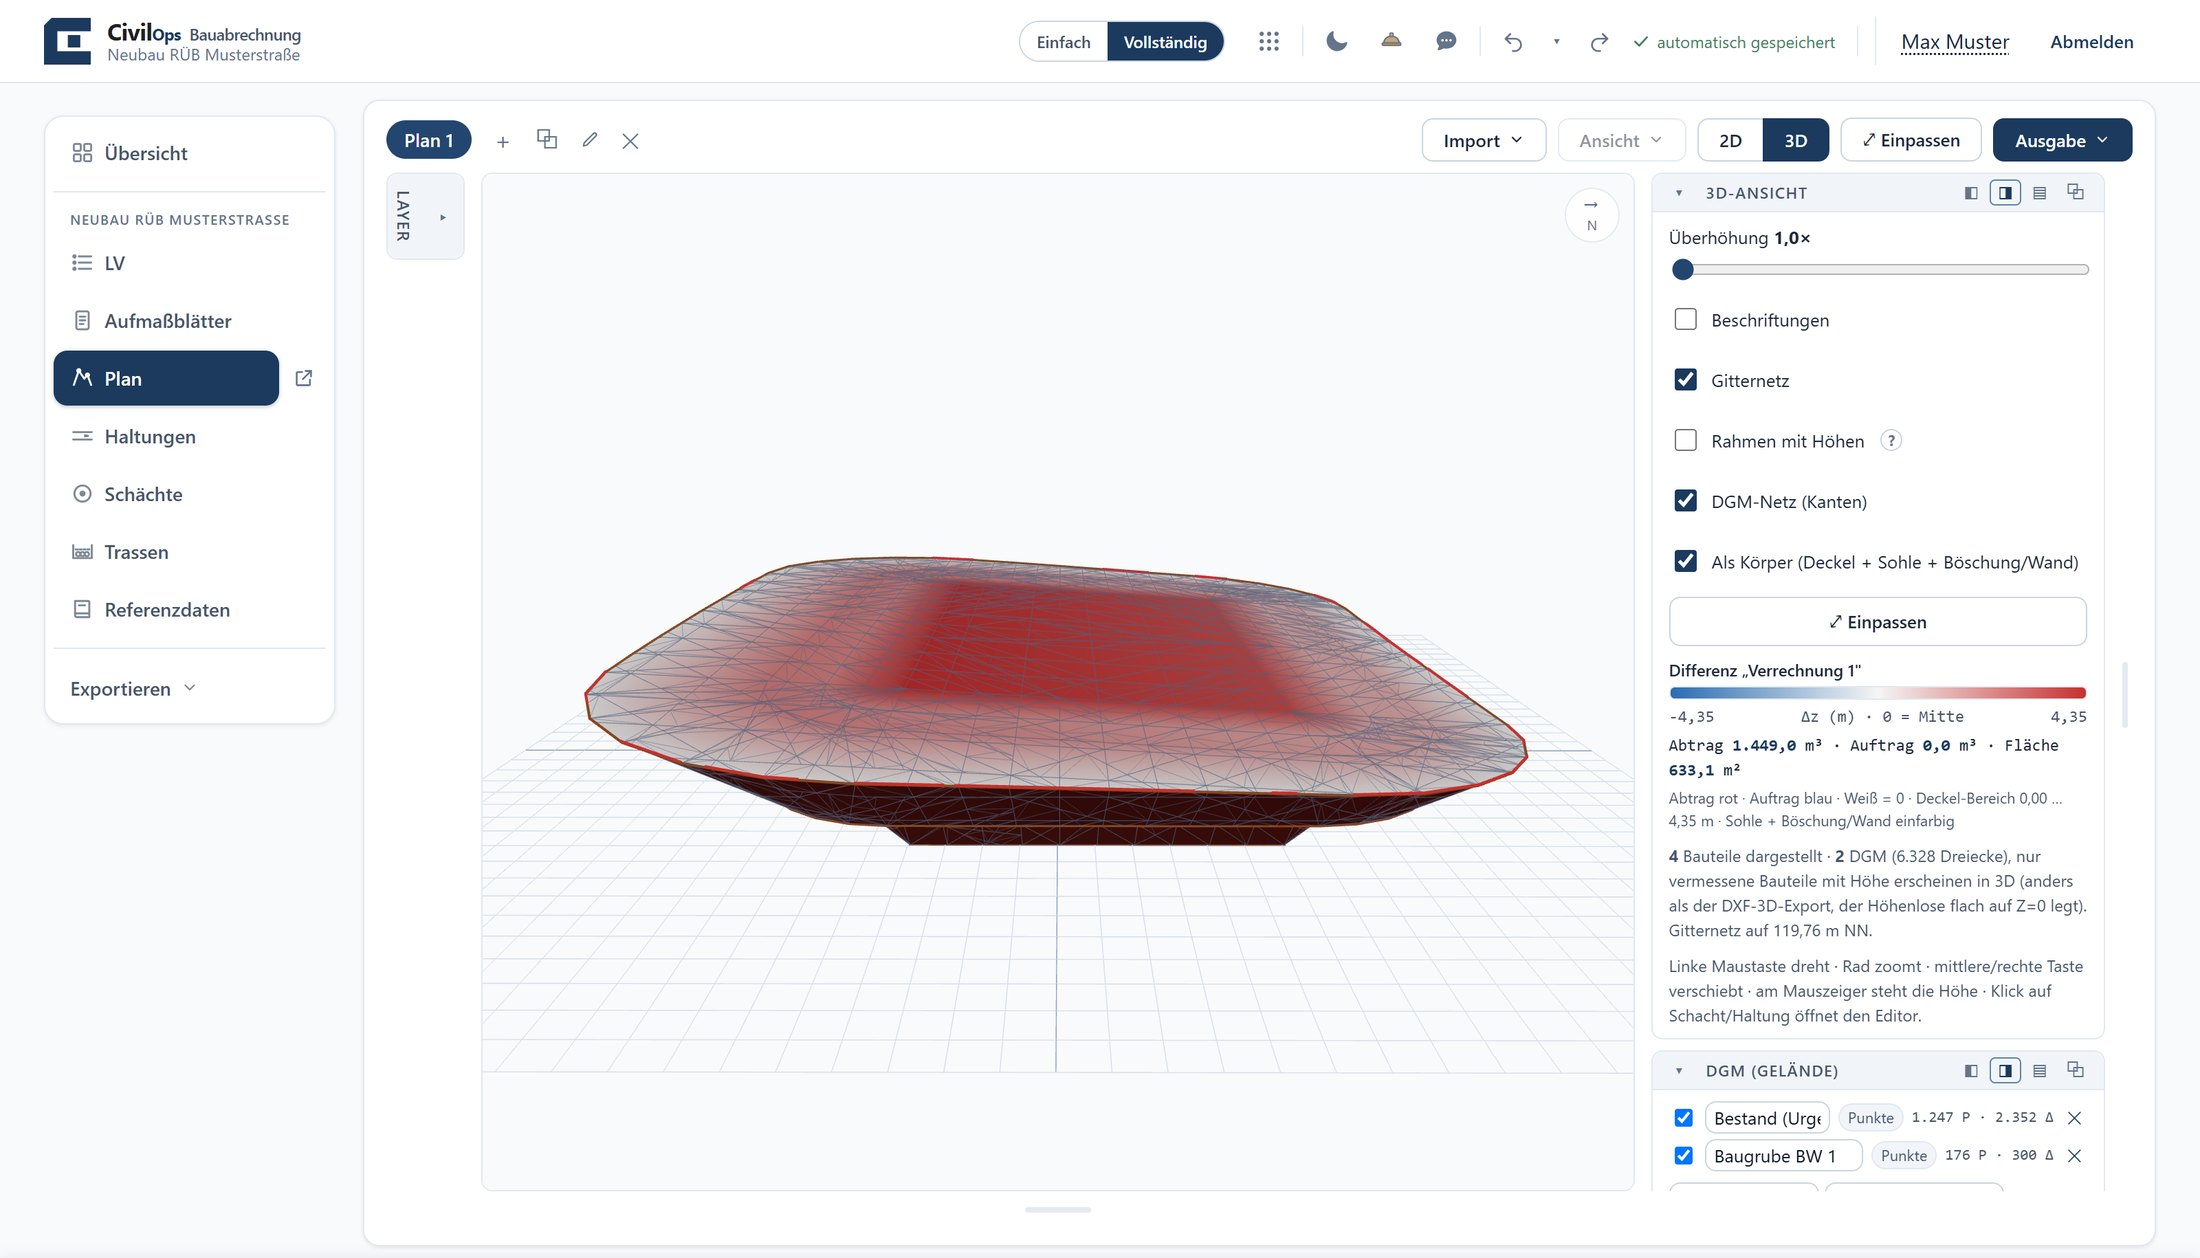Add a new plan with plus icon

pos(503,141)
